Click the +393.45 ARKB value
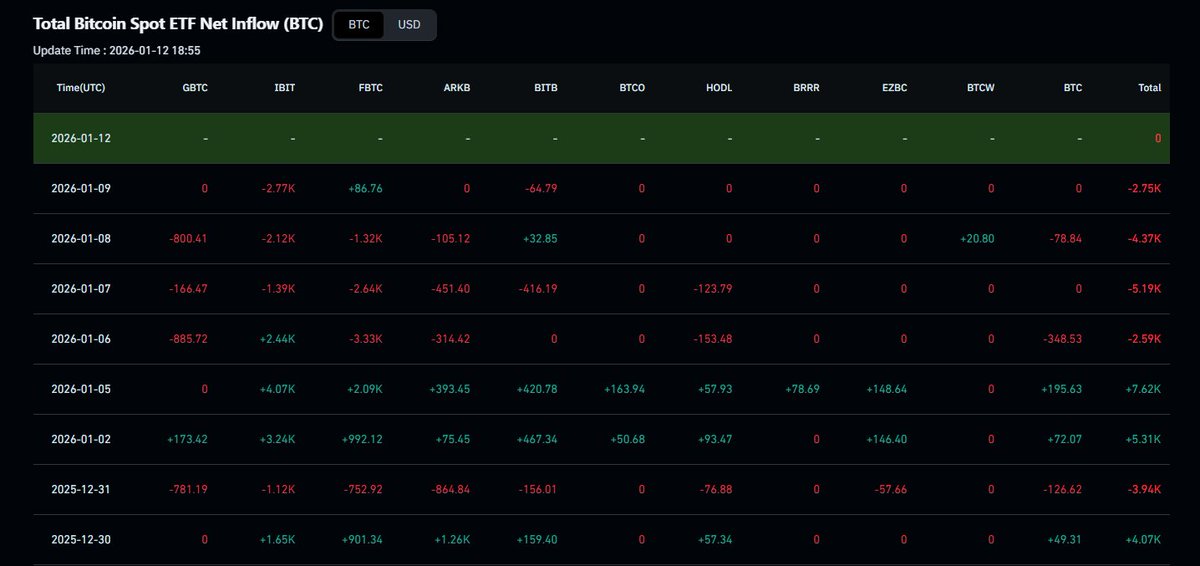Viewport: 1200px width, 566px height. click(x=450, y=389)
